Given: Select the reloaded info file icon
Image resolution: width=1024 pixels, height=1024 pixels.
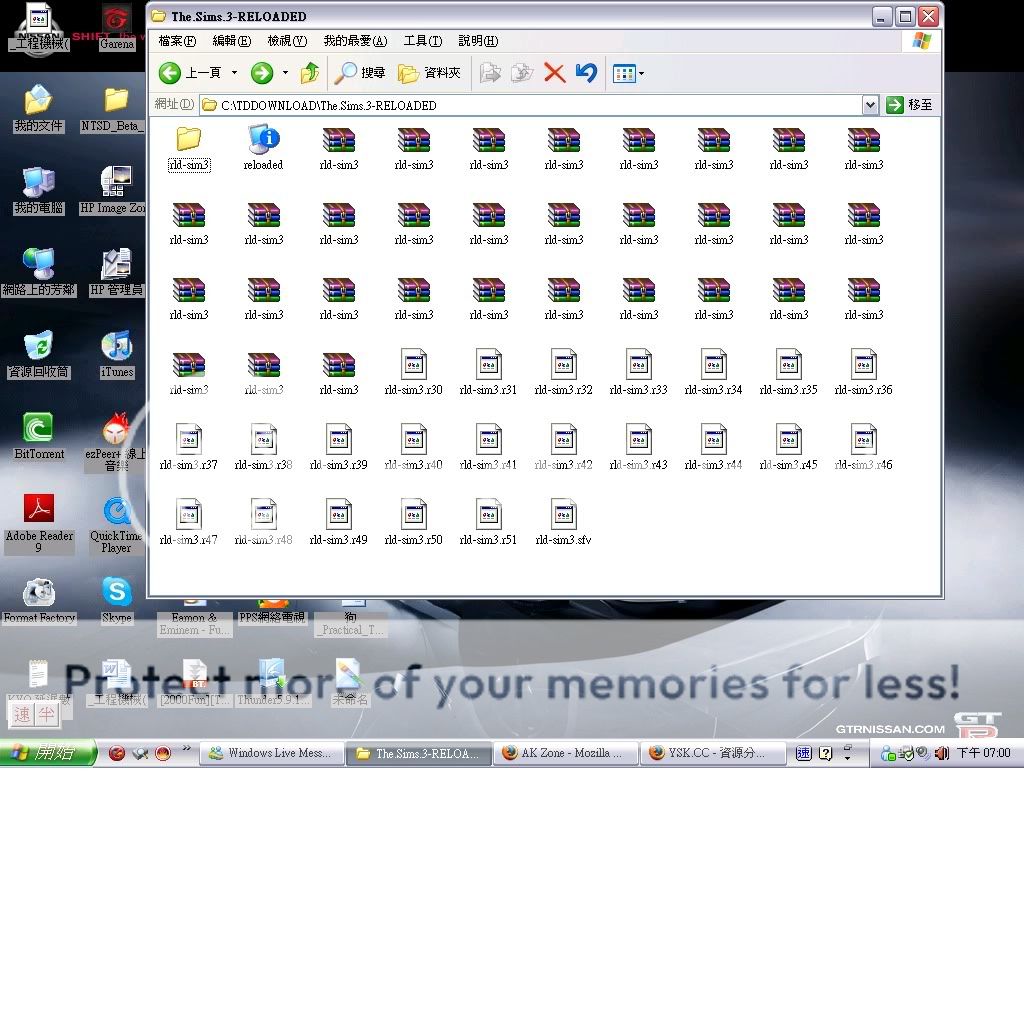Looking at the screenshot, I should click(x=264, y=145).
